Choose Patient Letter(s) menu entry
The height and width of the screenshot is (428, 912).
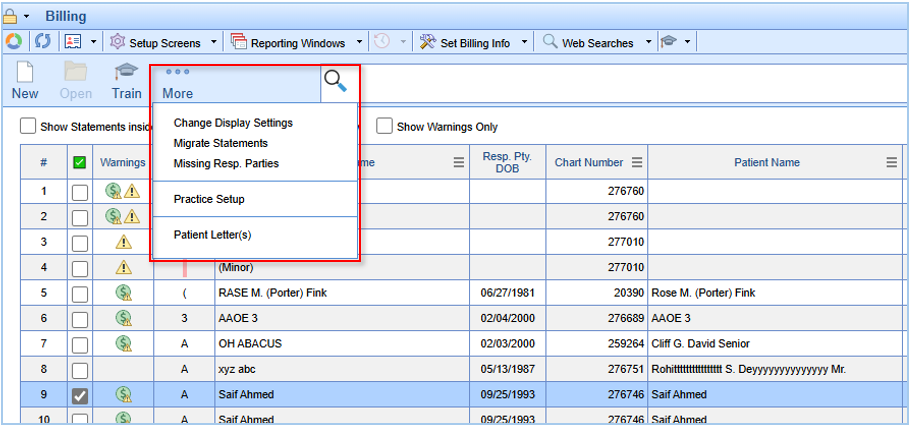(212, 235)
